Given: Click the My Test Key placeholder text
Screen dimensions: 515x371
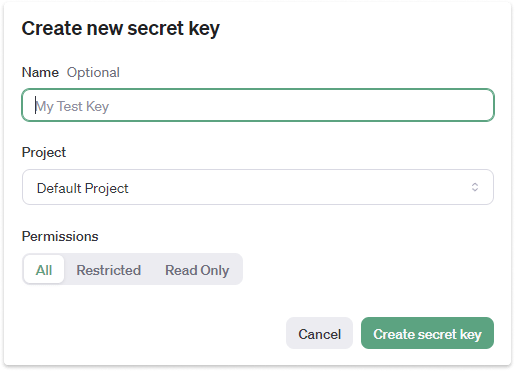Looking at the screenshot, I should (72, 106).
